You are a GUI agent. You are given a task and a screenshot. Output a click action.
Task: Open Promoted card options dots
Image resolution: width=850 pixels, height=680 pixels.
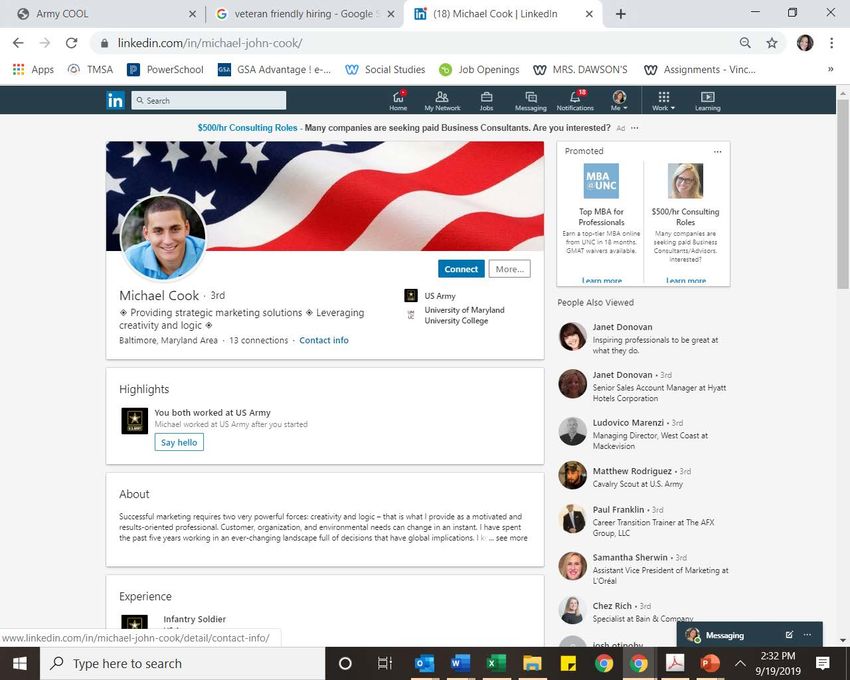coord(718,151)
